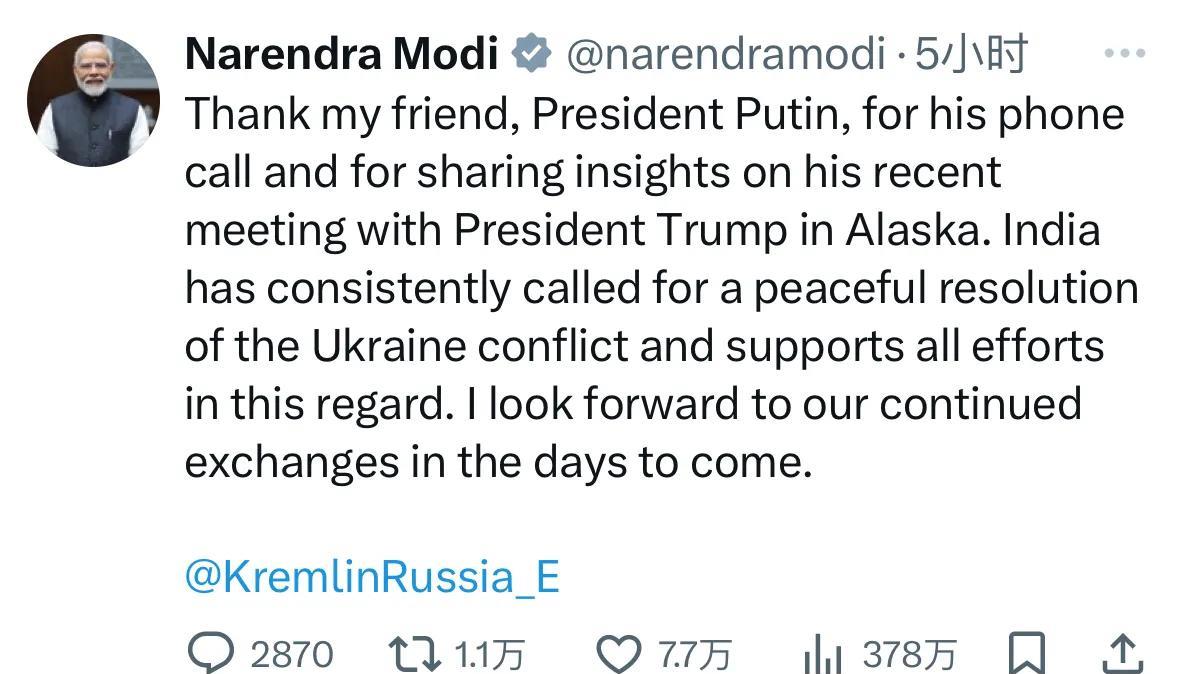Click the 5小时 timestamp

click(x=972, y=54)
